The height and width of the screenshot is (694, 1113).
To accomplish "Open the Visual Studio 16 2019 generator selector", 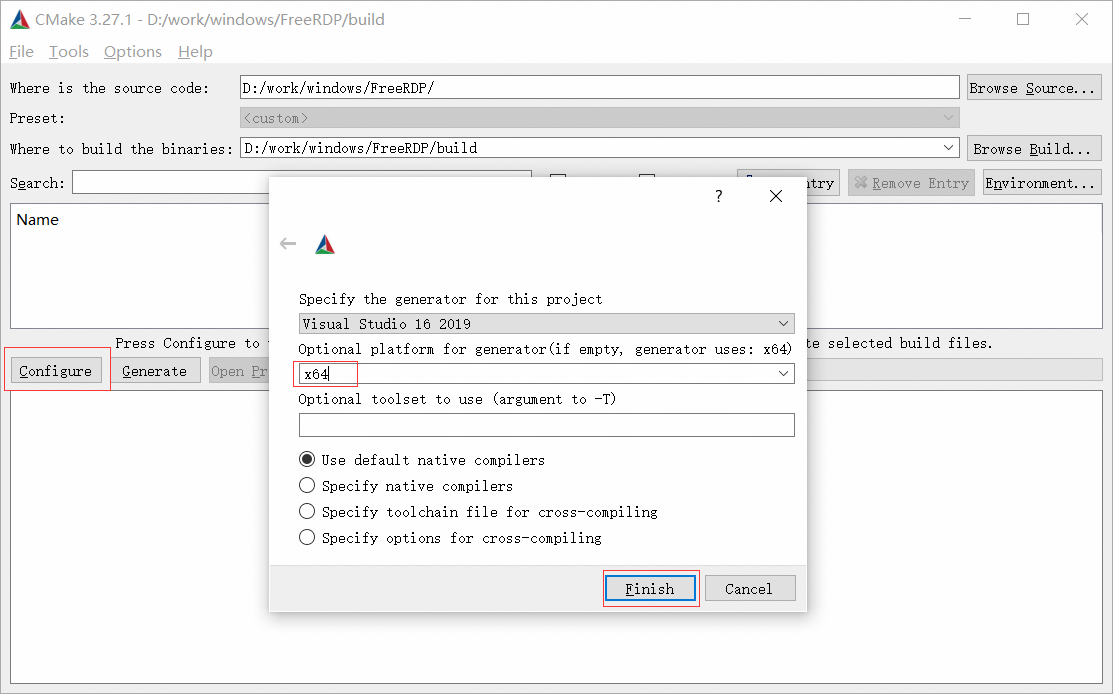I will tap(546, 323).
